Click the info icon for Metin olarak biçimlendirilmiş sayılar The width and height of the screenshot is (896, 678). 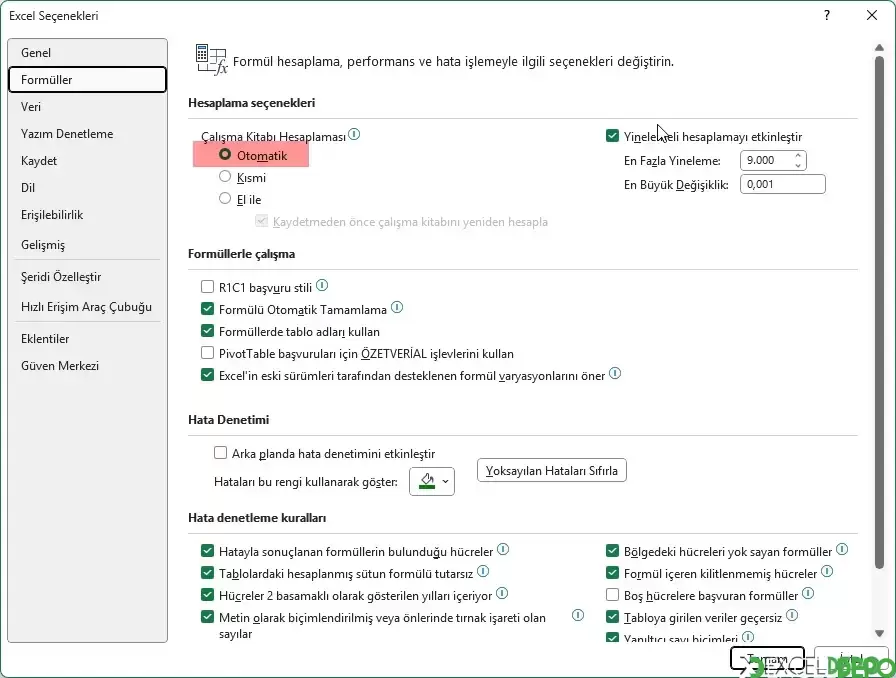(x=578, y=615)
